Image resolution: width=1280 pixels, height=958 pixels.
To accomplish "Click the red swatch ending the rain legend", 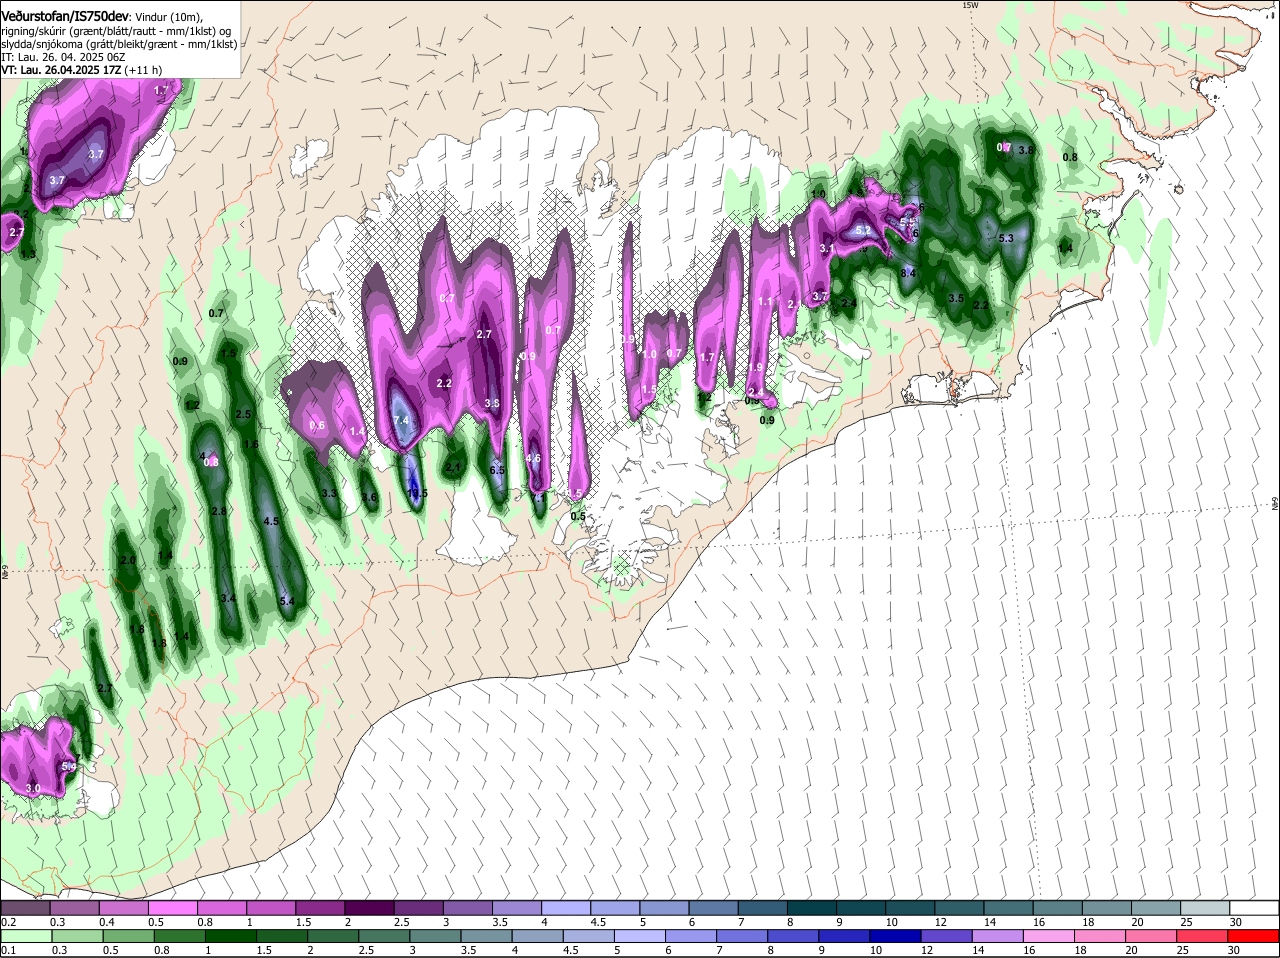I will click(x=1254, y=936).
